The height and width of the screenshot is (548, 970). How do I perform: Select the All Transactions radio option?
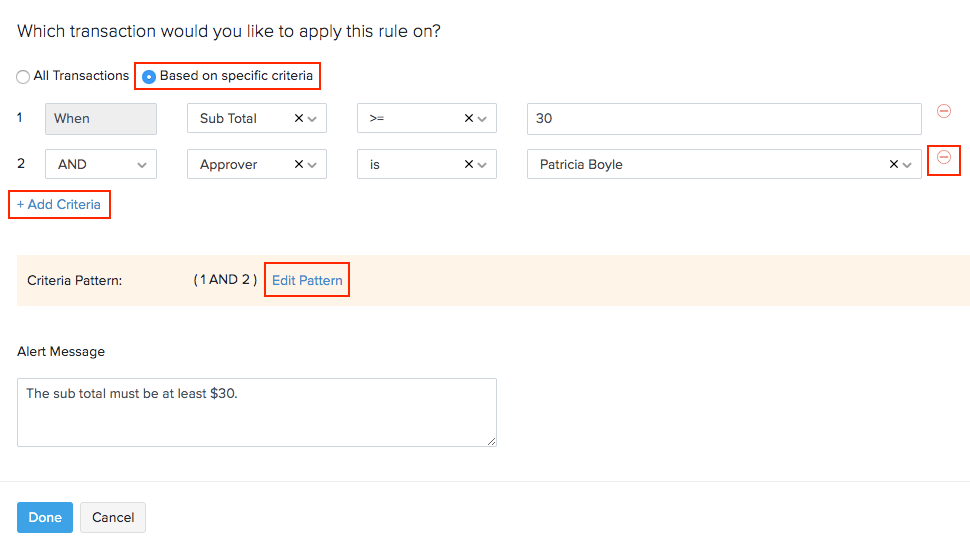coord(23,77)
